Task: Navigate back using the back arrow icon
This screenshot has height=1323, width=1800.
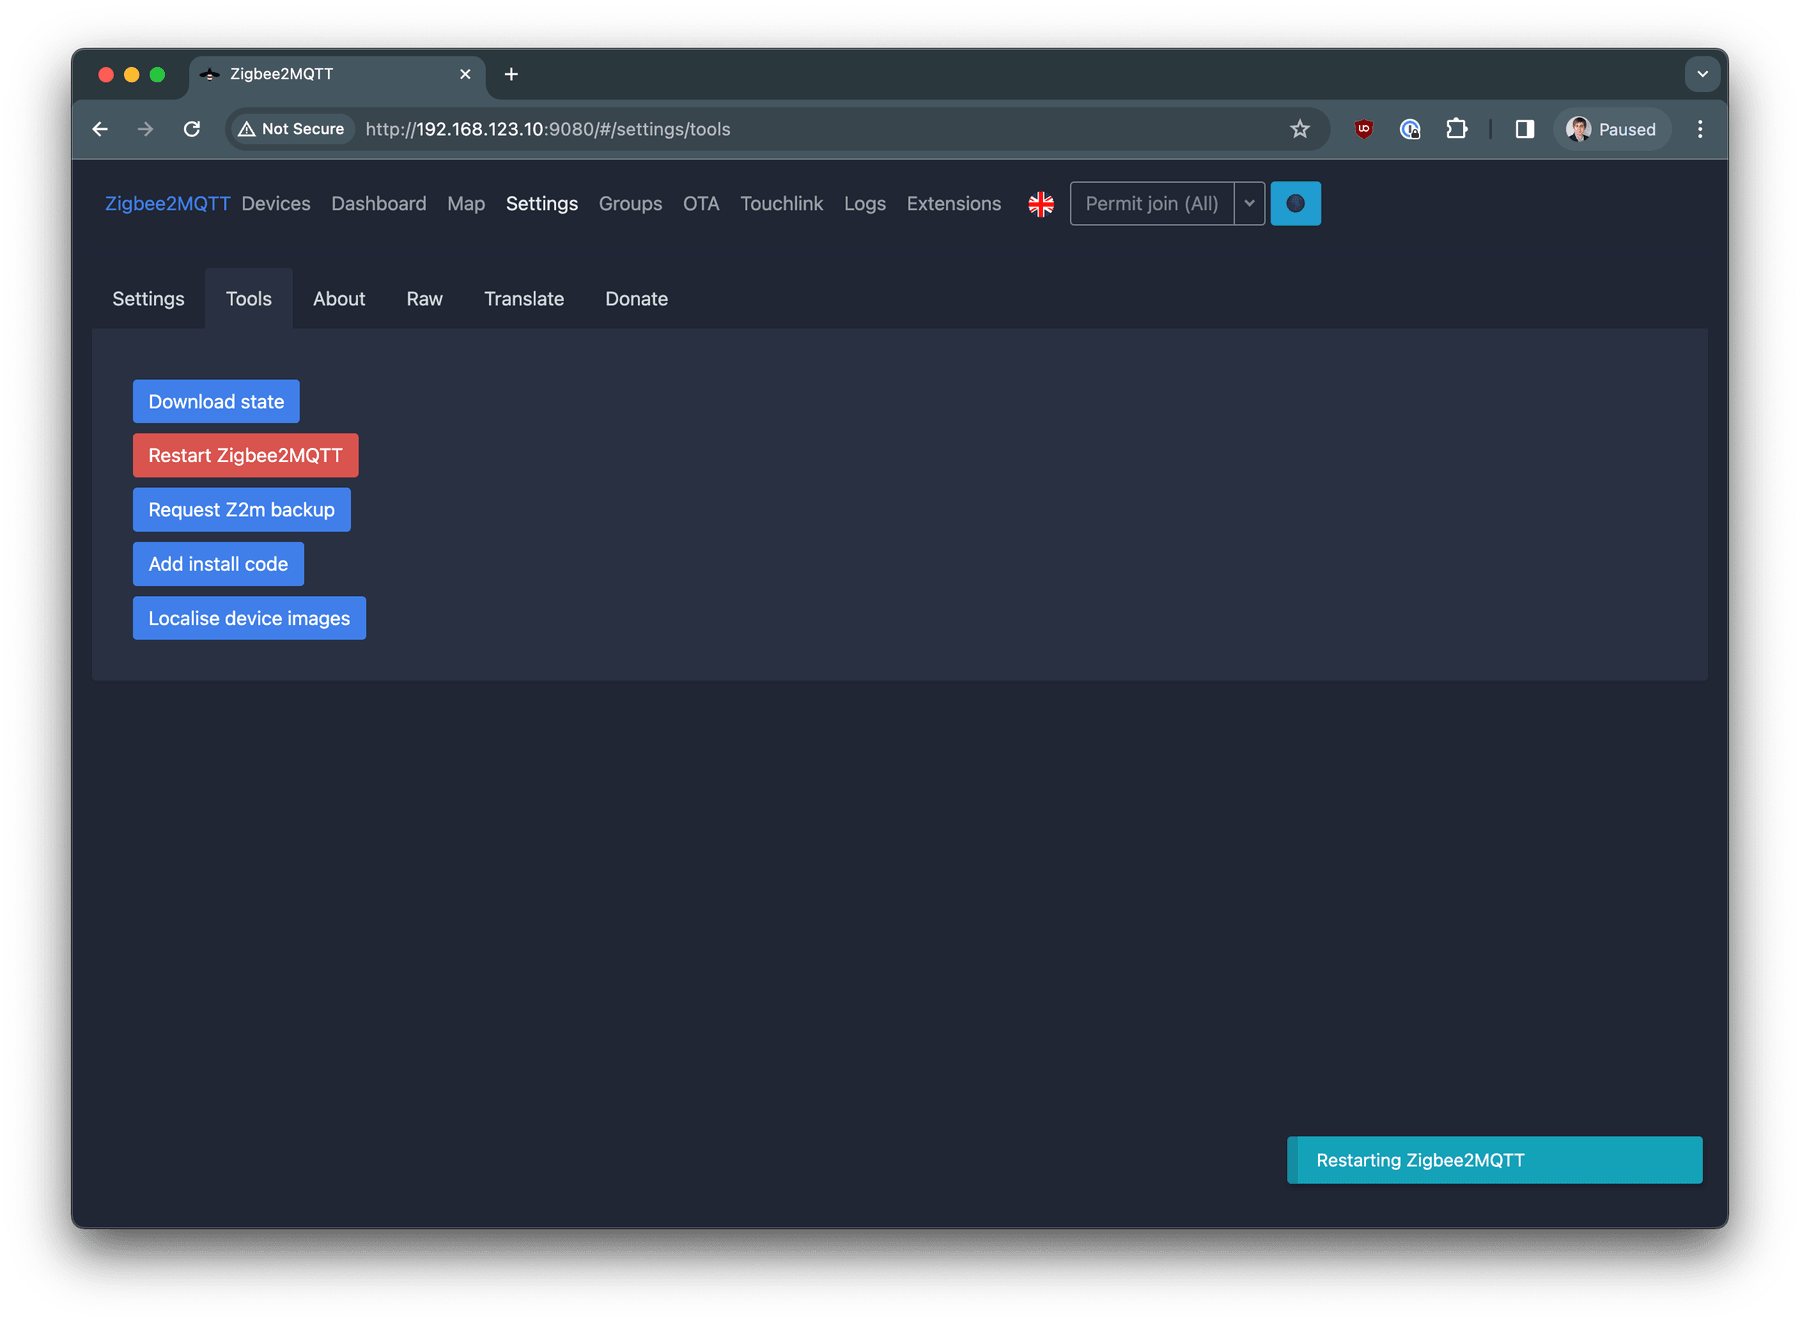Action: 100,129
